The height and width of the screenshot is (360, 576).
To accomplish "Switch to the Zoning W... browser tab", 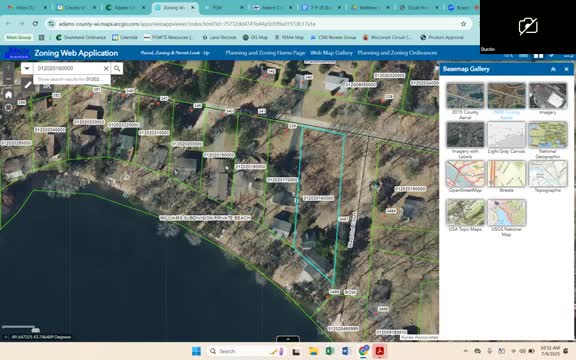I will coord(174,7).
